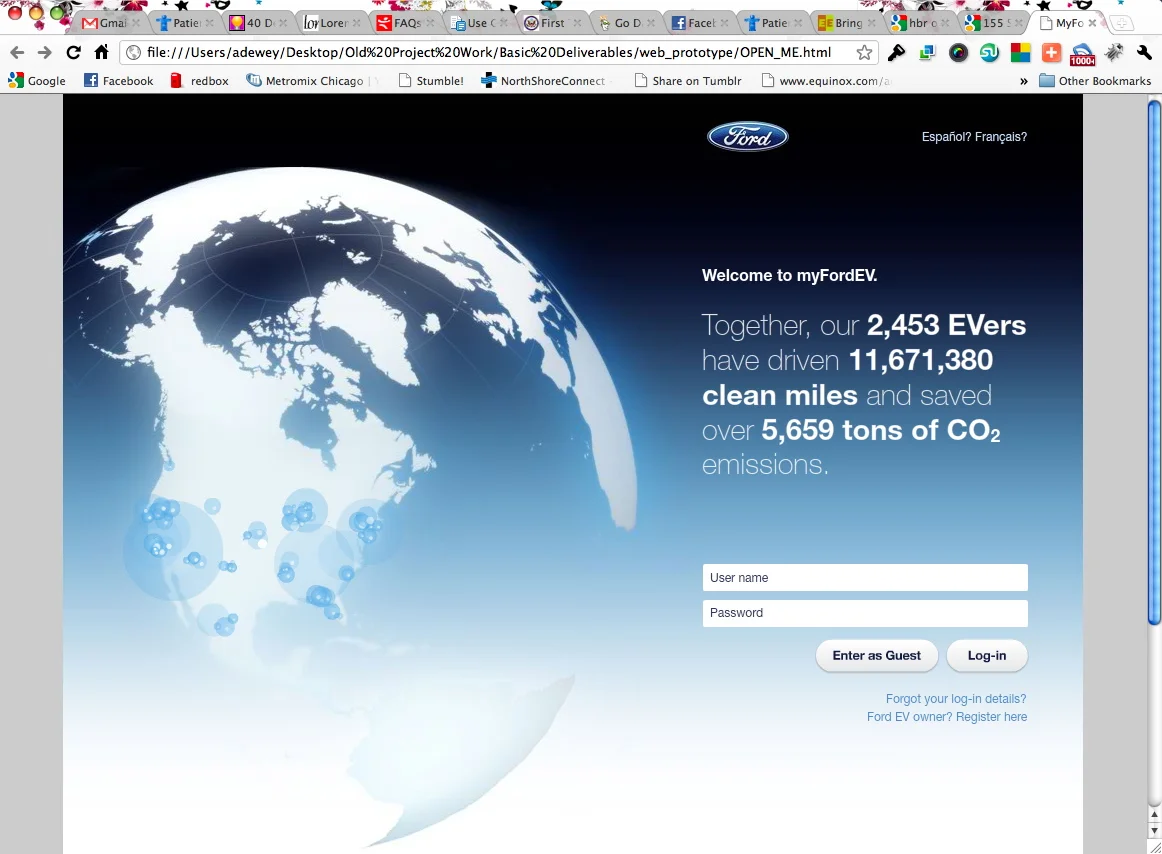This screenshot has height=854, width=1162.
Task: Open the Google bookmark
Action: [x=37, y=81]
